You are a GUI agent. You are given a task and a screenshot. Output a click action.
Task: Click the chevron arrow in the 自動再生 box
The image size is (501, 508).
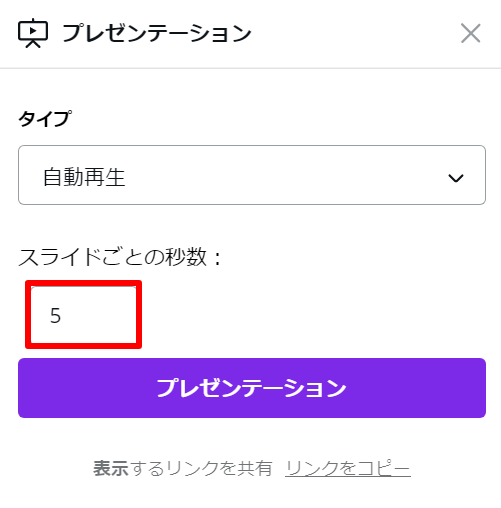tap(456, 178)
